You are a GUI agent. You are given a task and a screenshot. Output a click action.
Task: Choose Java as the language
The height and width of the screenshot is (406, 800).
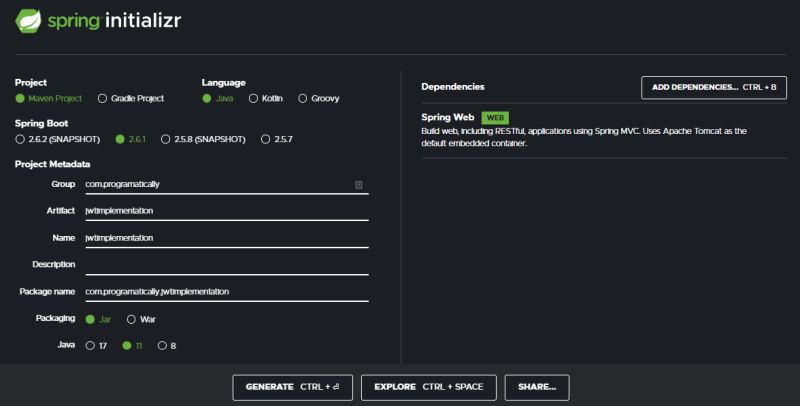pos(207,98)
